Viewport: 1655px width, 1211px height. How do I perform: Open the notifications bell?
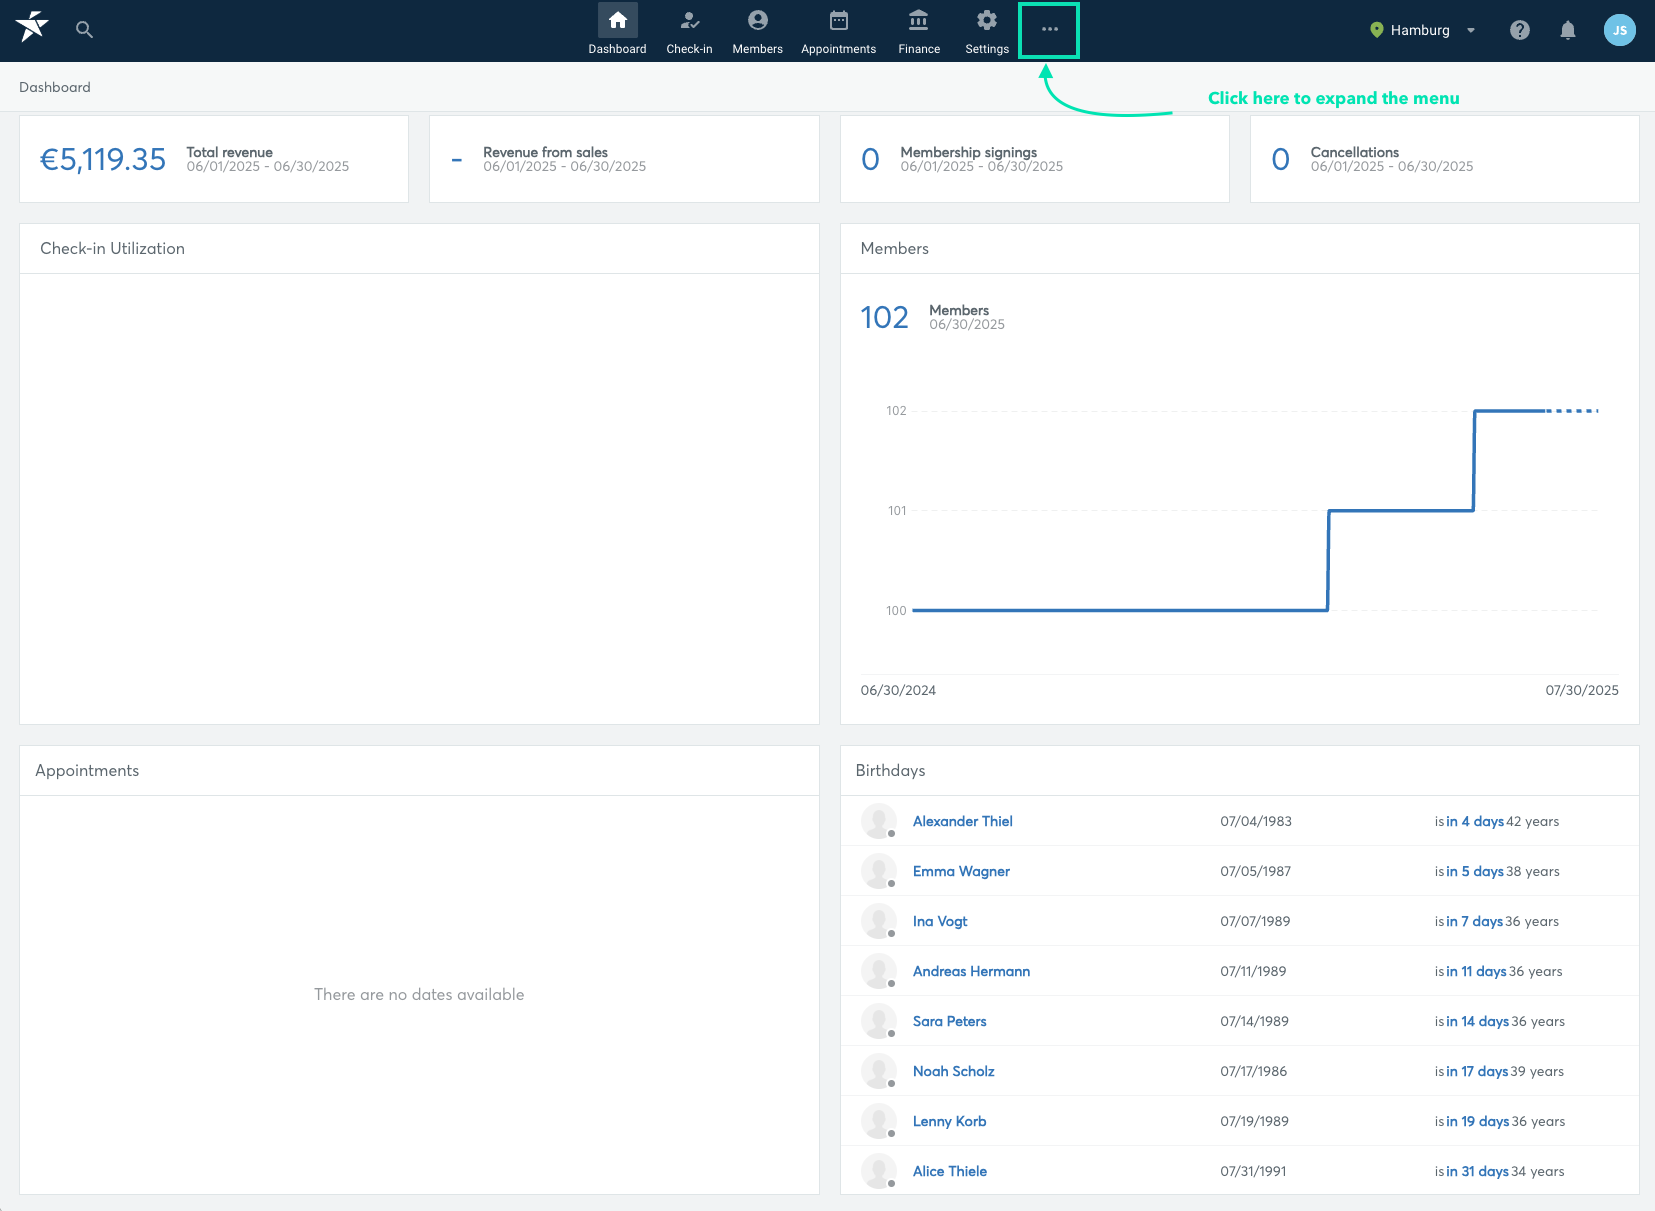pos(1568,30)
